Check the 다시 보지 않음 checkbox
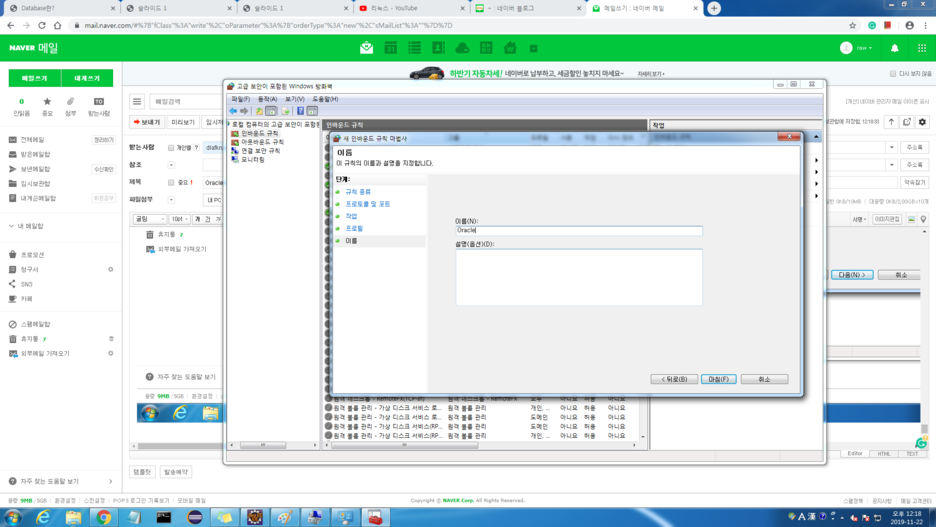The image size is (936, 527). [893, 74]
